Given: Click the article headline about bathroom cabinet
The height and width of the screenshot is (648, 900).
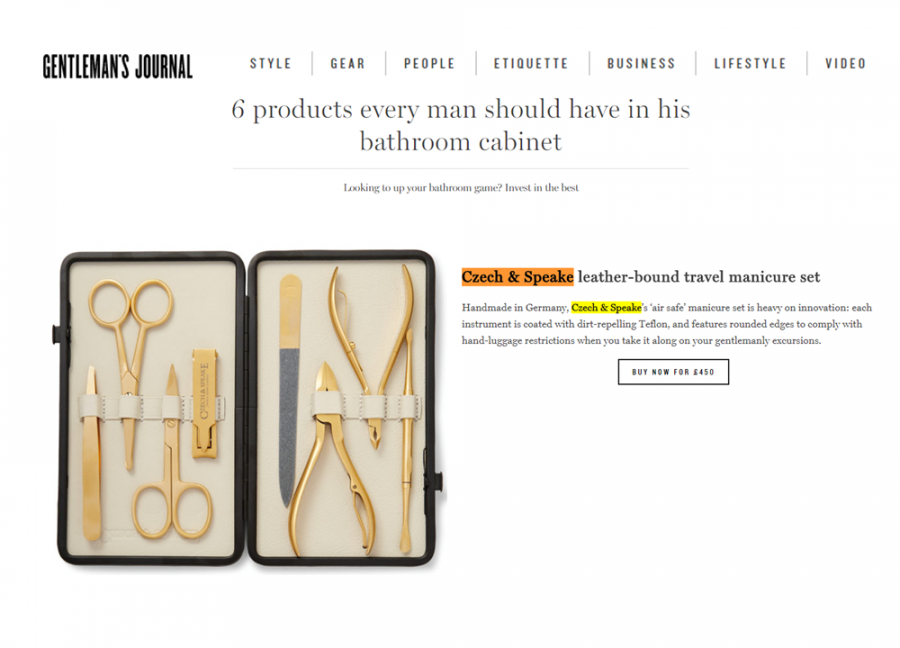Looking at the screenshot, I should [x=461, y=125].
